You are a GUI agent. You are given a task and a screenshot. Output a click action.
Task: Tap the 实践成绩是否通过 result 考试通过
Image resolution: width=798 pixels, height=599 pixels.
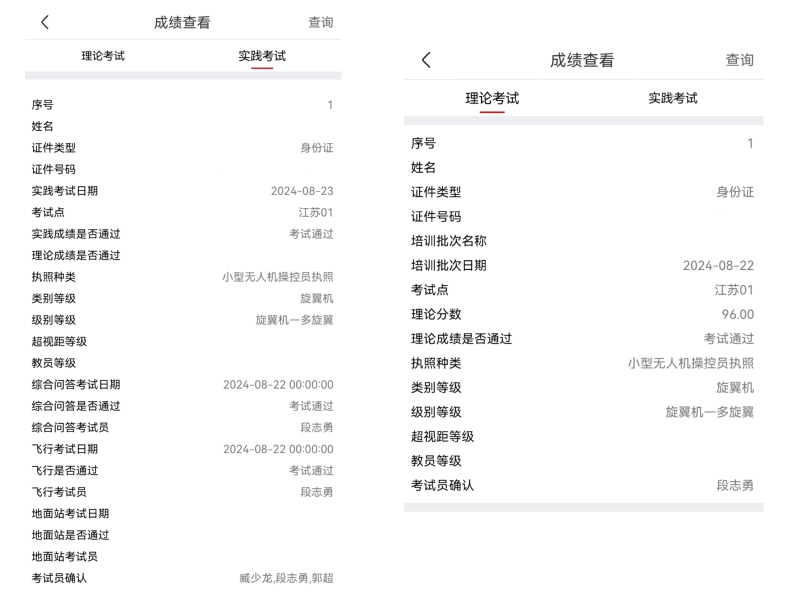(x=311, y=234)
